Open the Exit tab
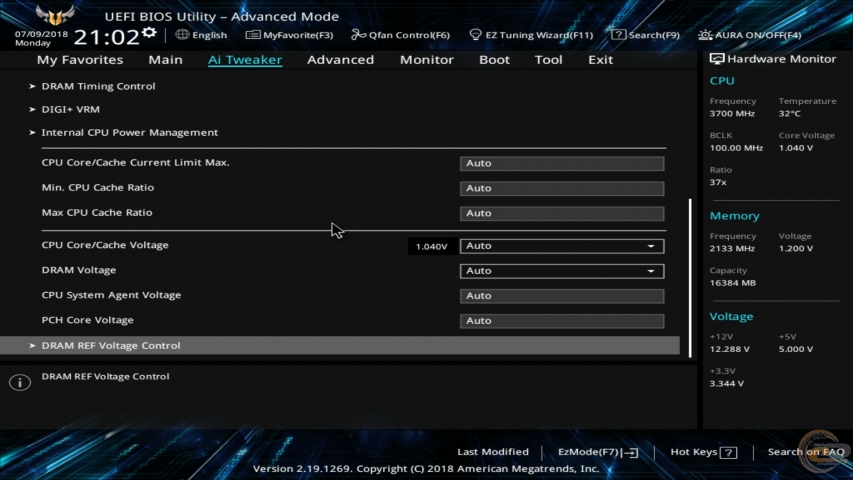This screenshot has width=853, height=480. point(601,59)
